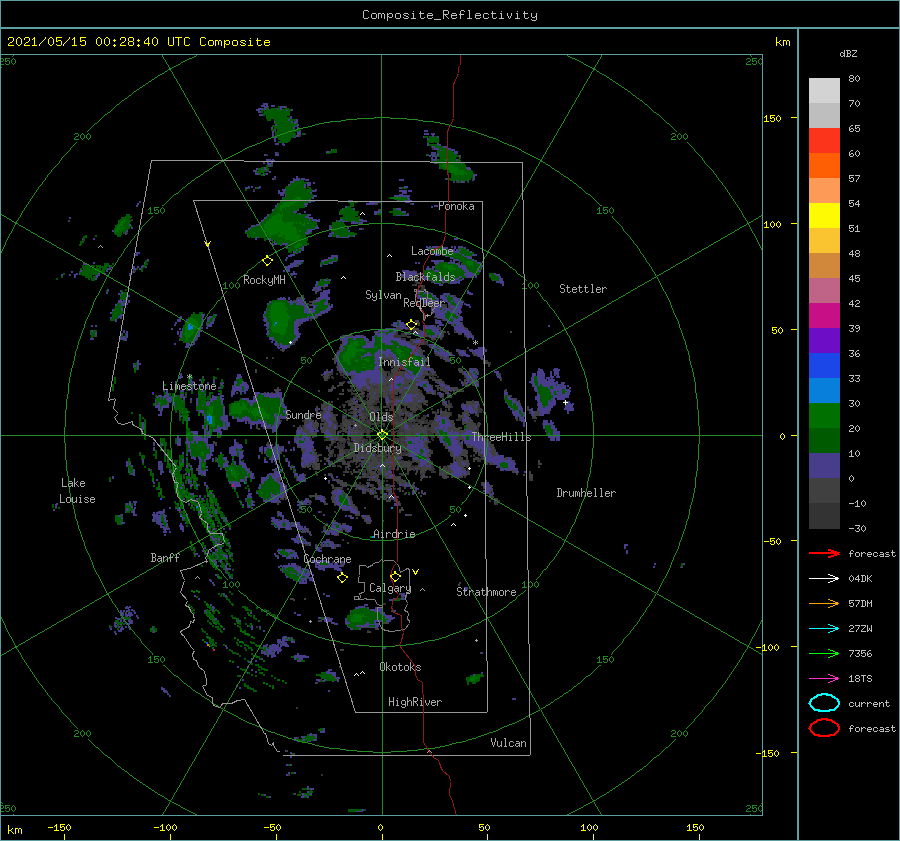Click the Innisfail label
This screenshot has width=900, height=841.
click(404, 362)
